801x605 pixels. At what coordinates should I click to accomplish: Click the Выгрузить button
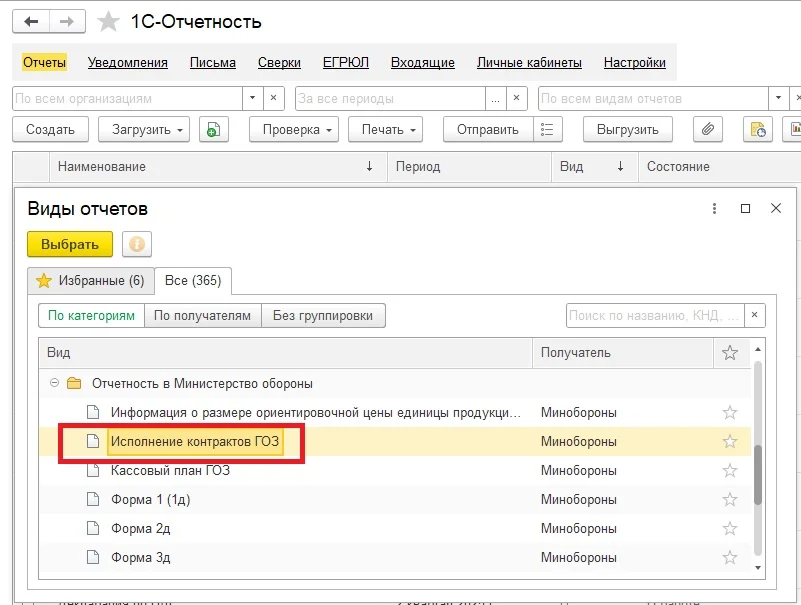click(x=628, y=130)
